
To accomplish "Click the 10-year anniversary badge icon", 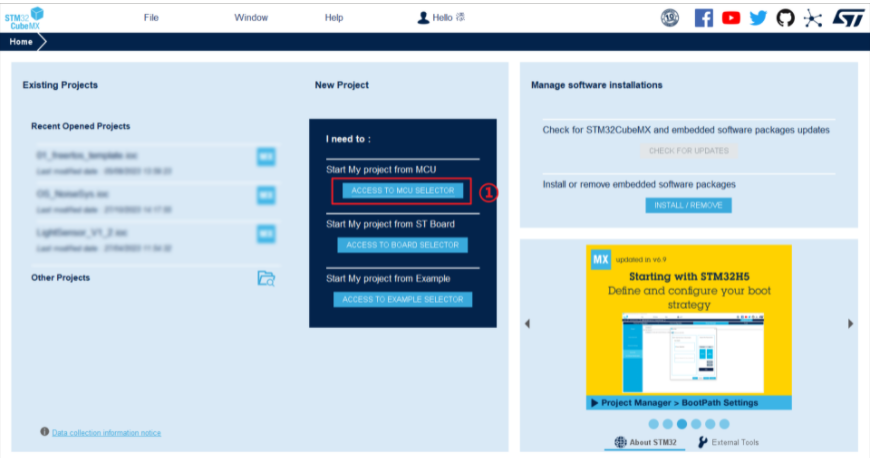I will [670, 18].
